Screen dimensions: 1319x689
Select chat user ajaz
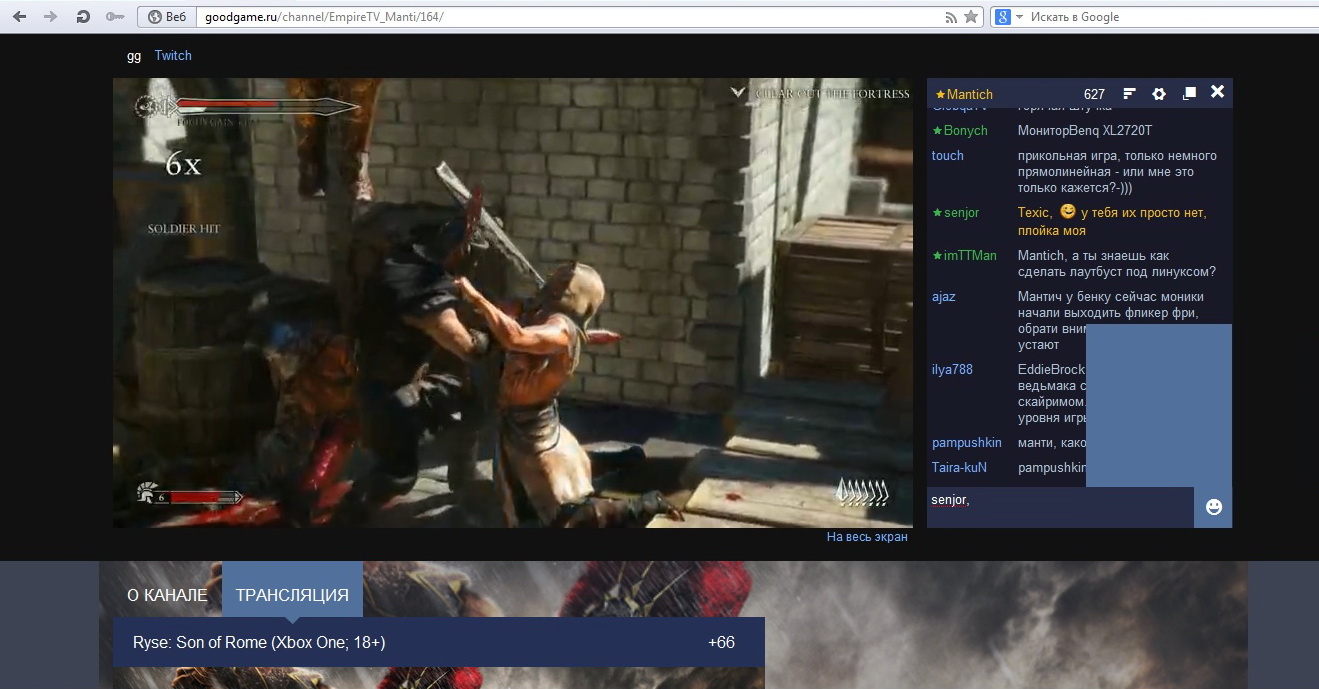944,297
